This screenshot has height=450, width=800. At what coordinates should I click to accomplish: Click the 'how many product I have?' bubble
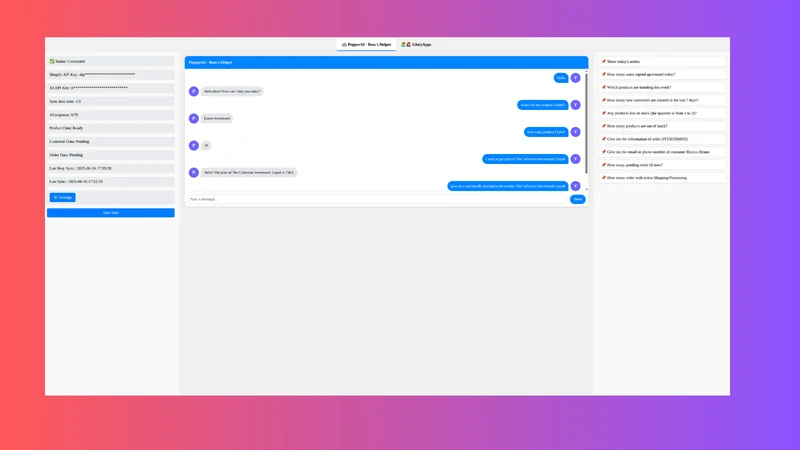pyautogui.click(x=546, y=132)
